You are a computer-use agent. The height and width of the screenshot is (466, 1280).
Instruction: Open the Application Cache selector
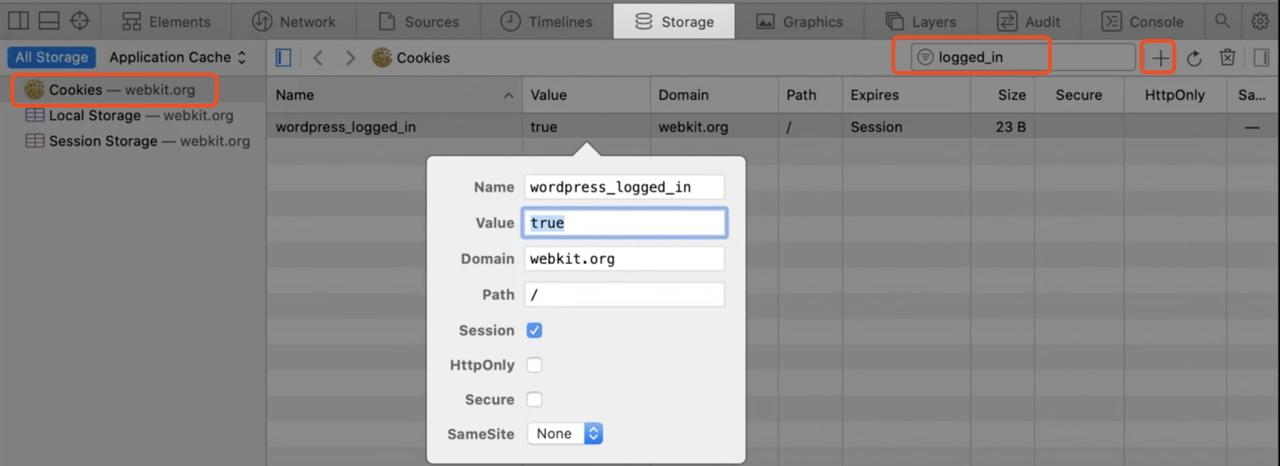pyautogui.click(x=178, y=58)
